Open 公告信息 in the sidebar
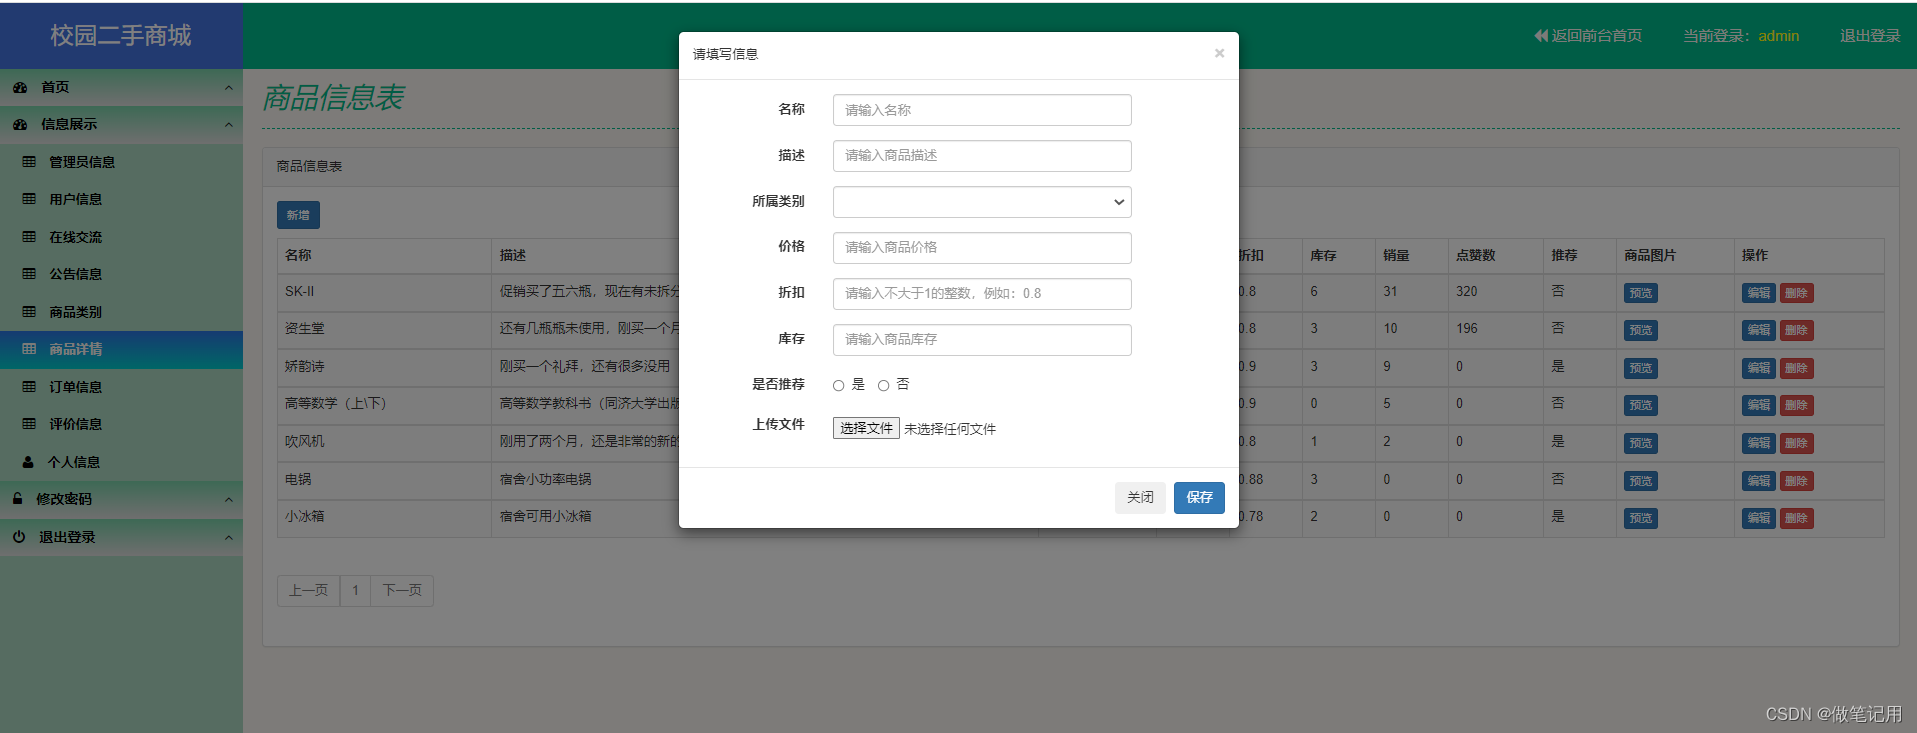 pyautogui.click(x=76, y=274)
